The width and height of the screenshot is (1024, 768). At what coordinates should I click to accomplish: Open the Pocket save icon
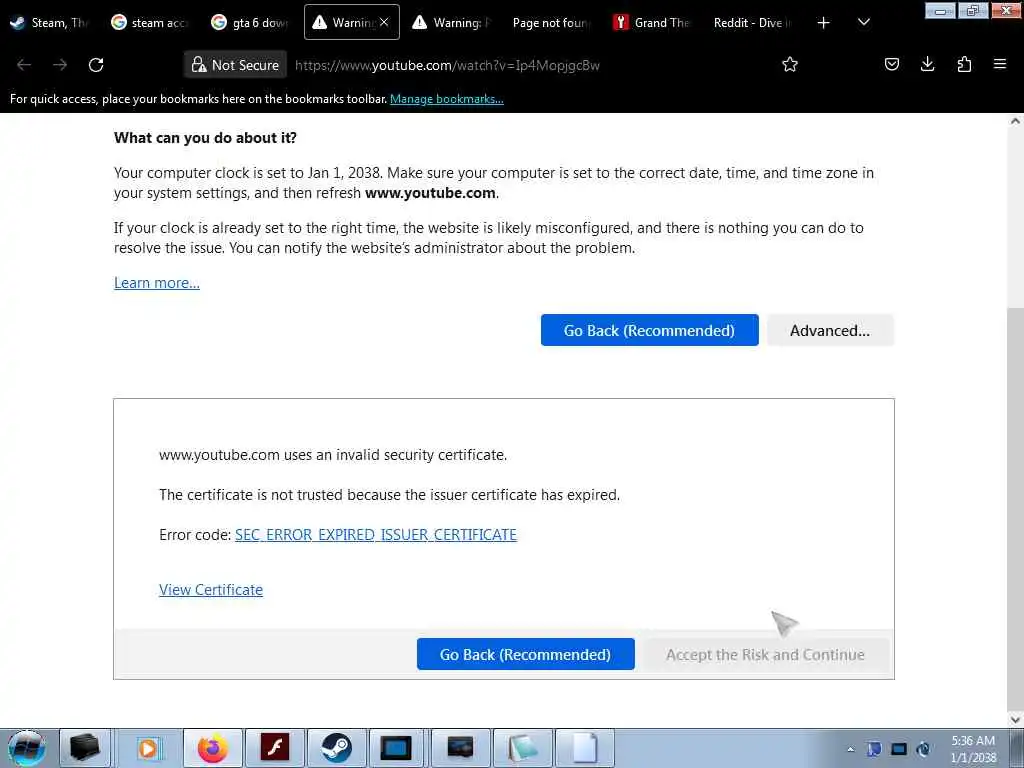pyautogui.click(x=891, y=64)
